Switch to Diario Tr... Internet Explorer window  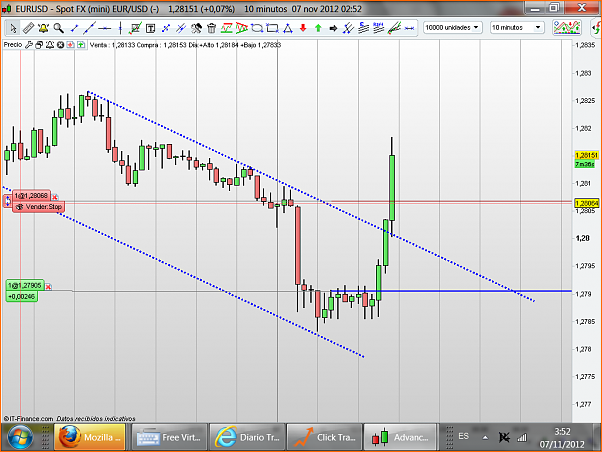(247, 437)
